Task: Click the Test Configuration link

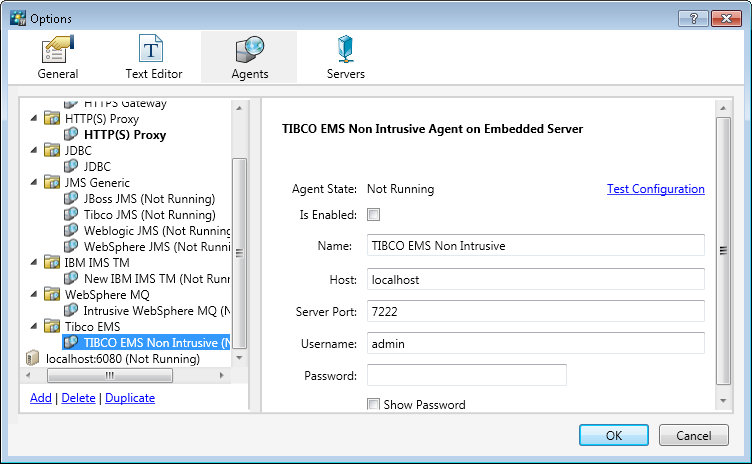Action: tap(655, 189)
